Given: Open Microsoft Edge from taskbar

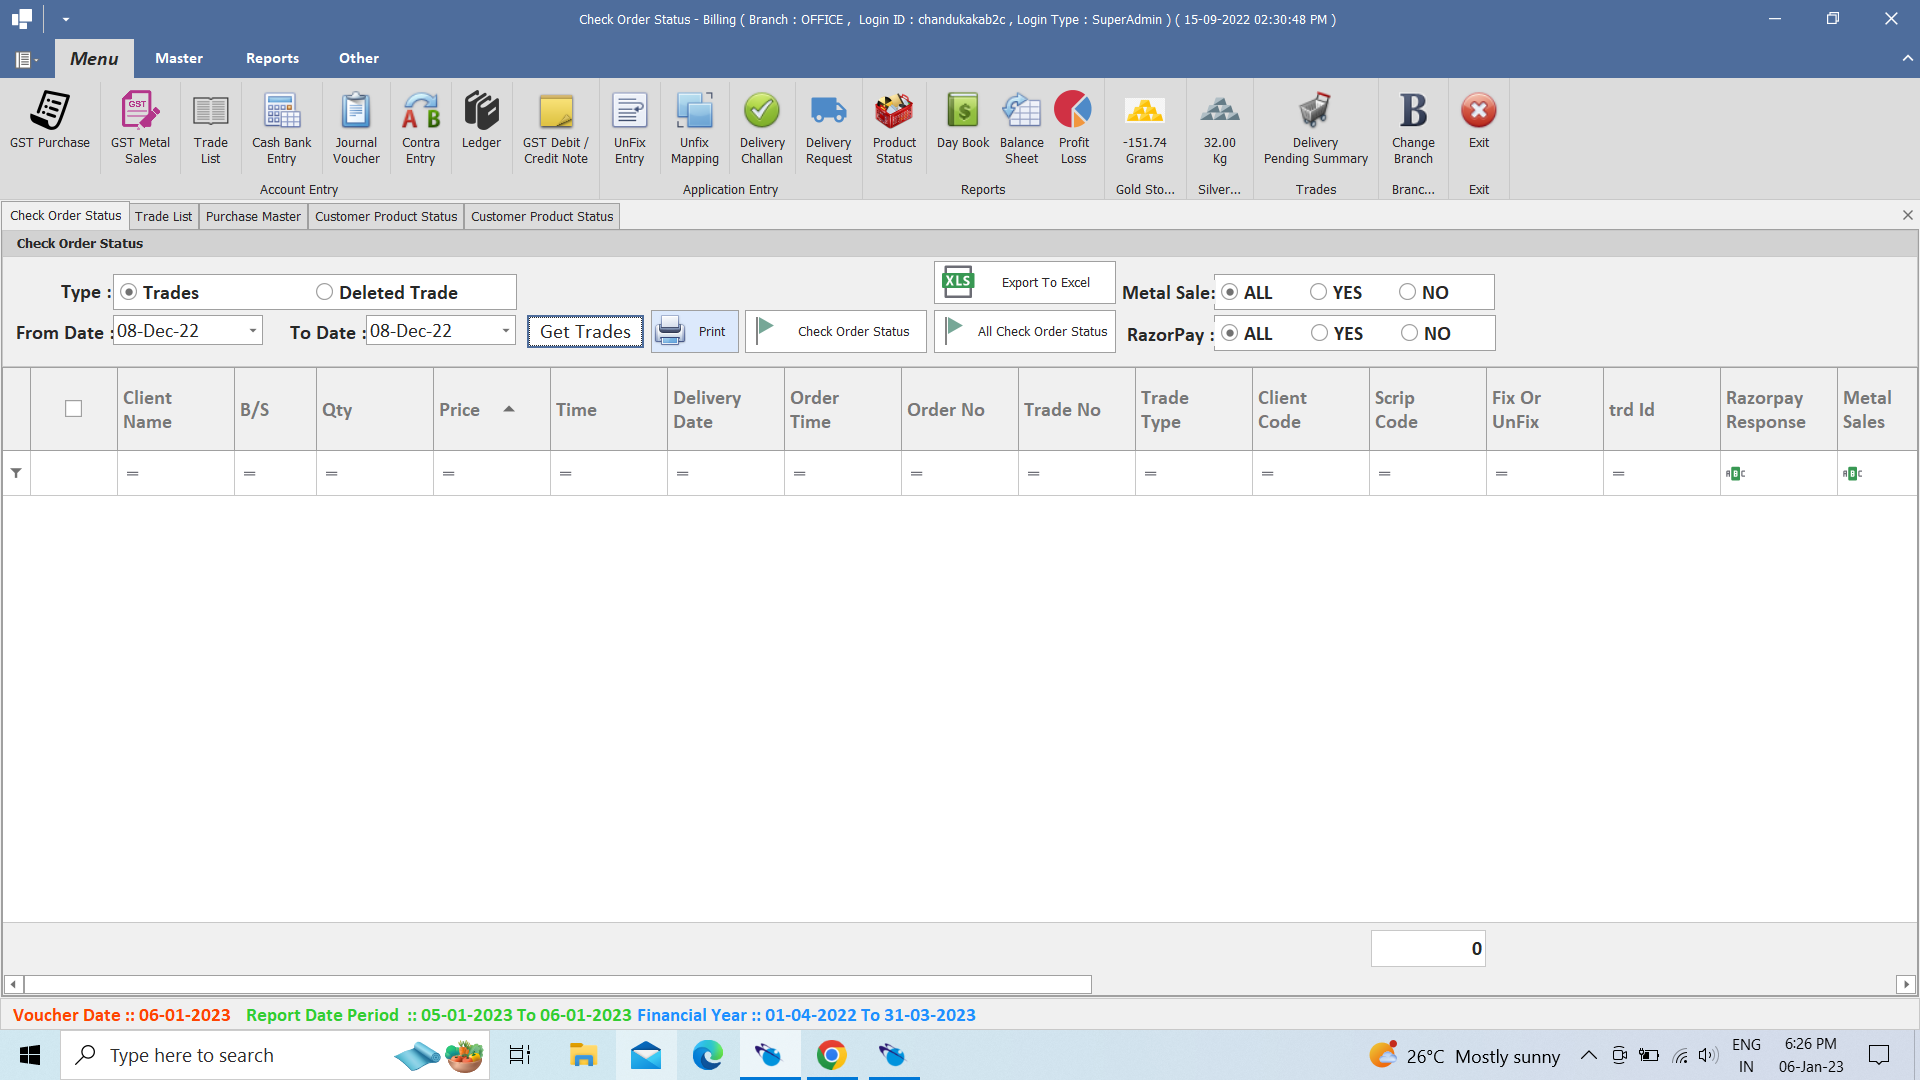Looking at the screenshot, I should 708,1055.
